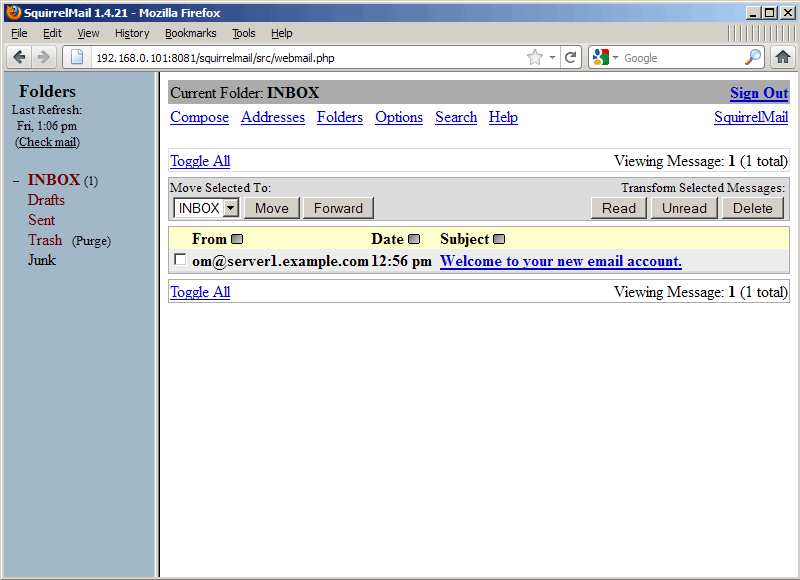Image resolution: width=800 pixels, height=580 pixels.
Task: Toggle the From column checkbox
Action: coord(237,238)
